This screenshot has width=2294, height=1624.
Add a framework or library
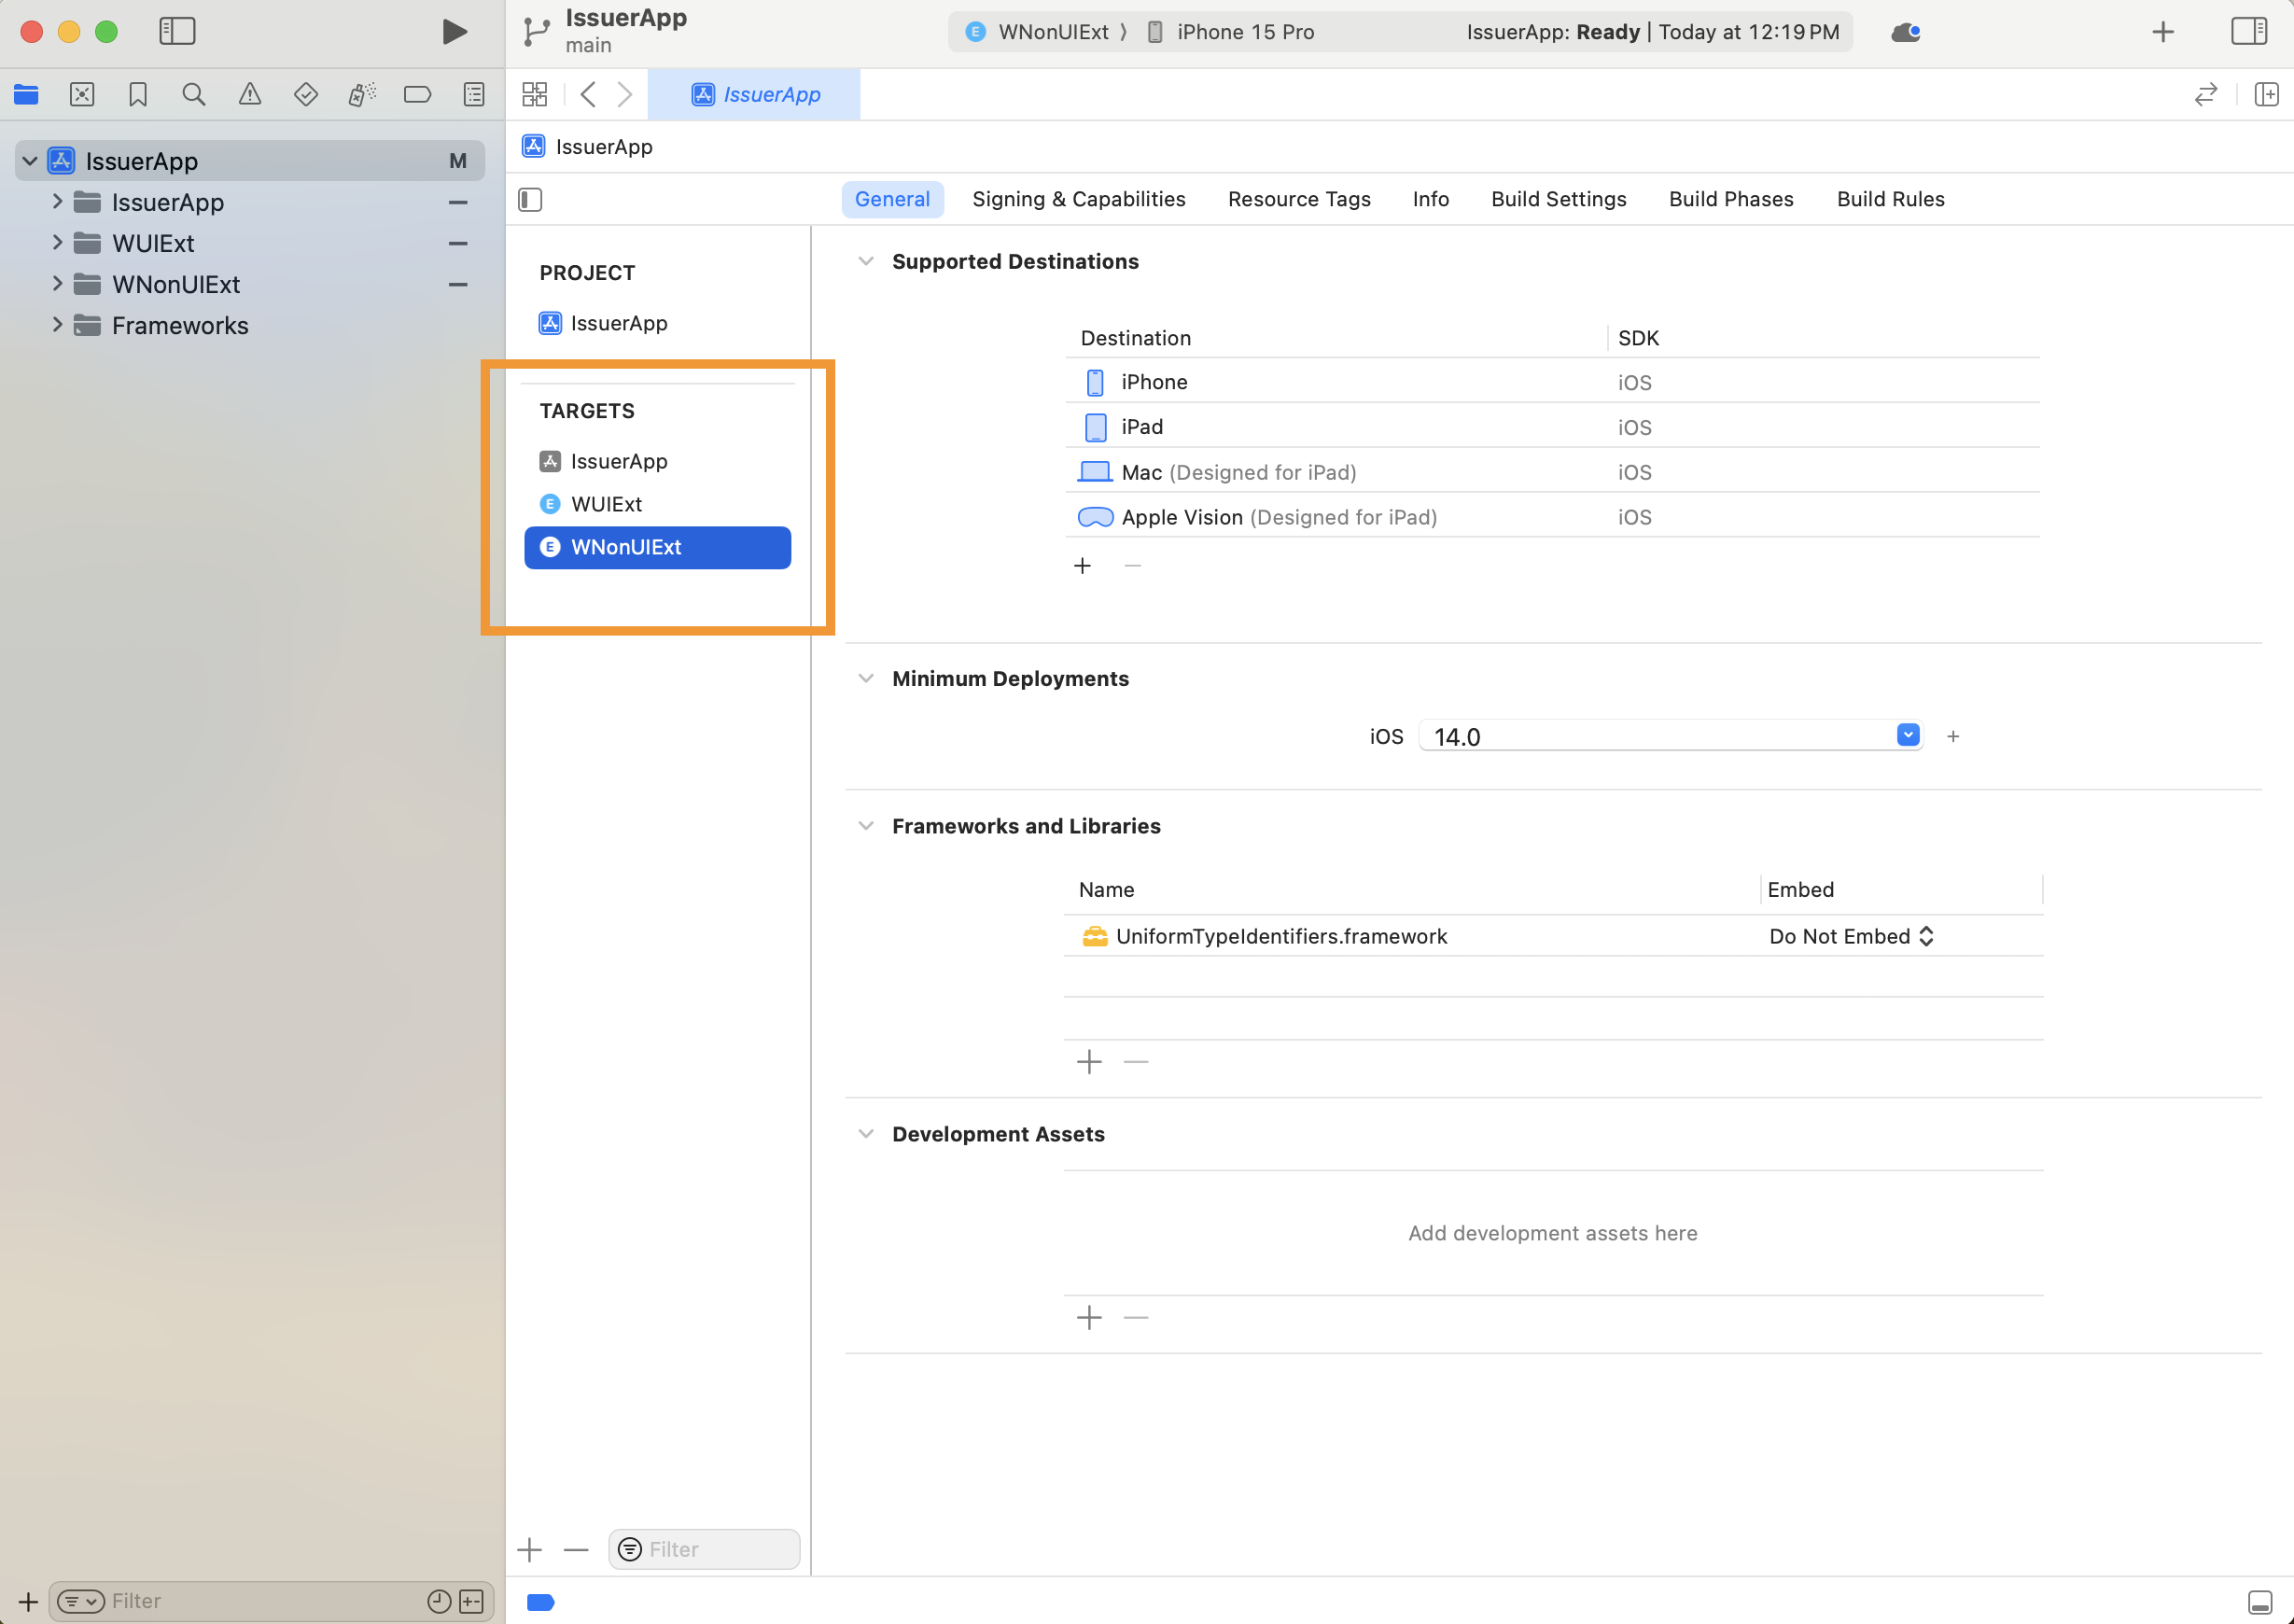click(x=1089, y=1061)
